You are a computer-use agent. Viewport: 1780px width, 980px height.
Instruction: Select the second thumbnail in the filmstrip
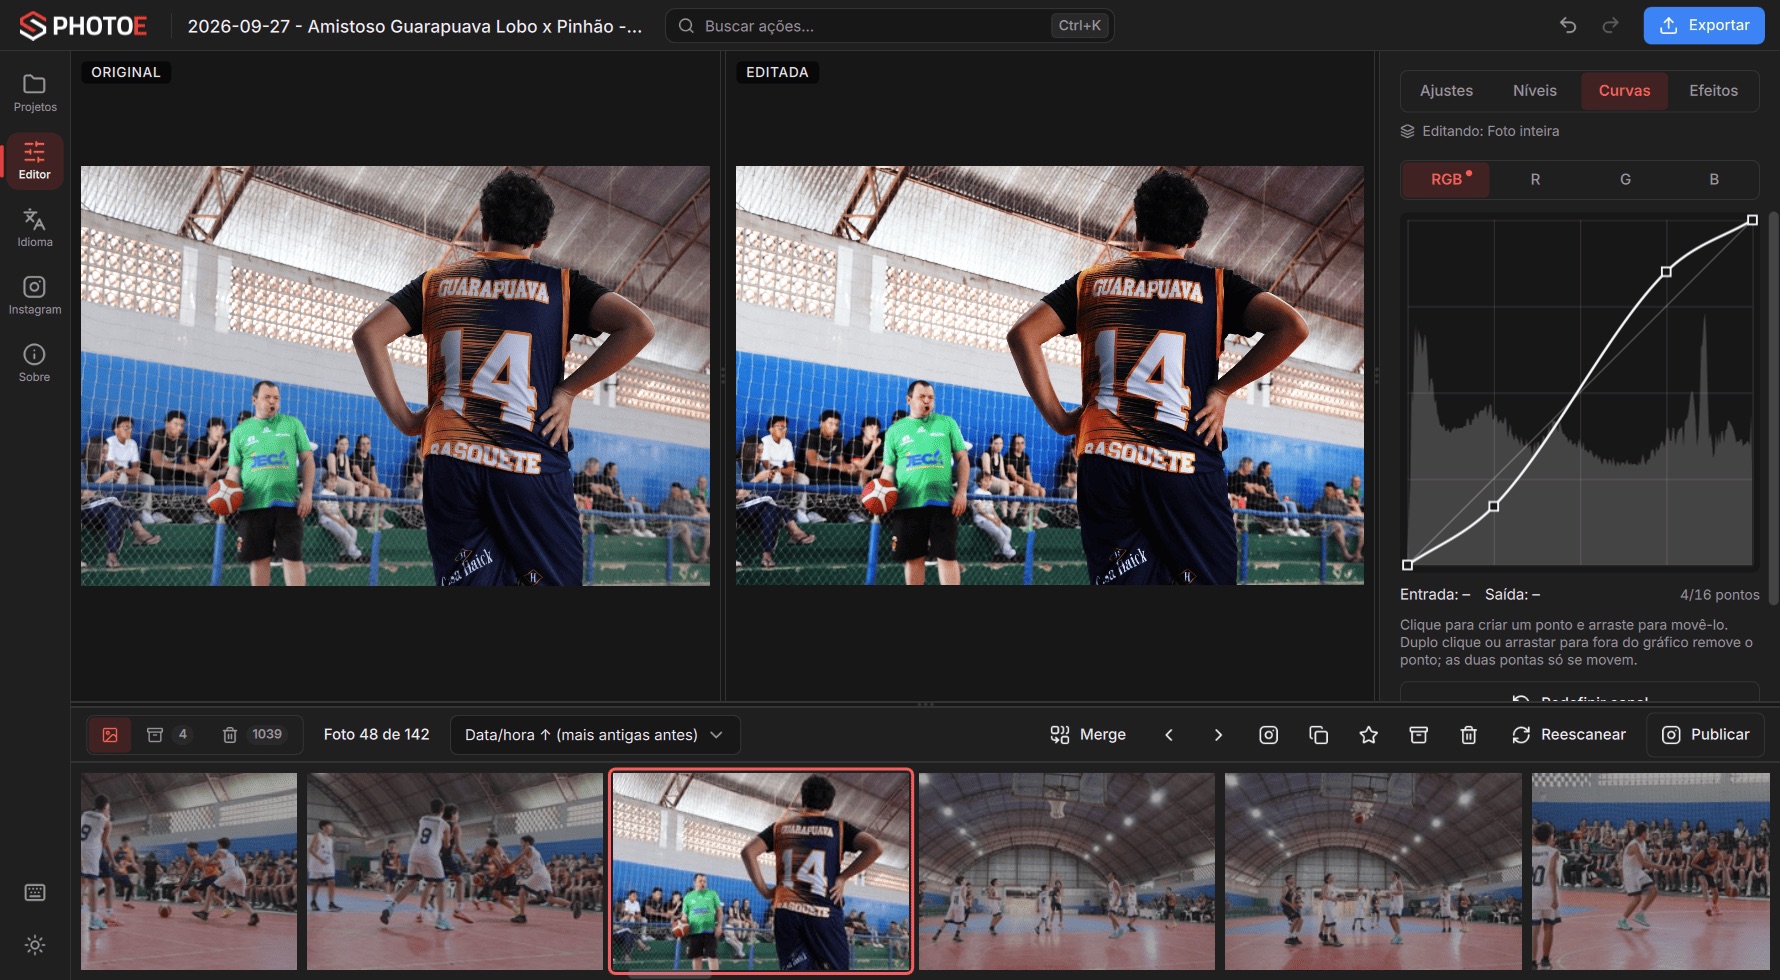click(455, 871)
